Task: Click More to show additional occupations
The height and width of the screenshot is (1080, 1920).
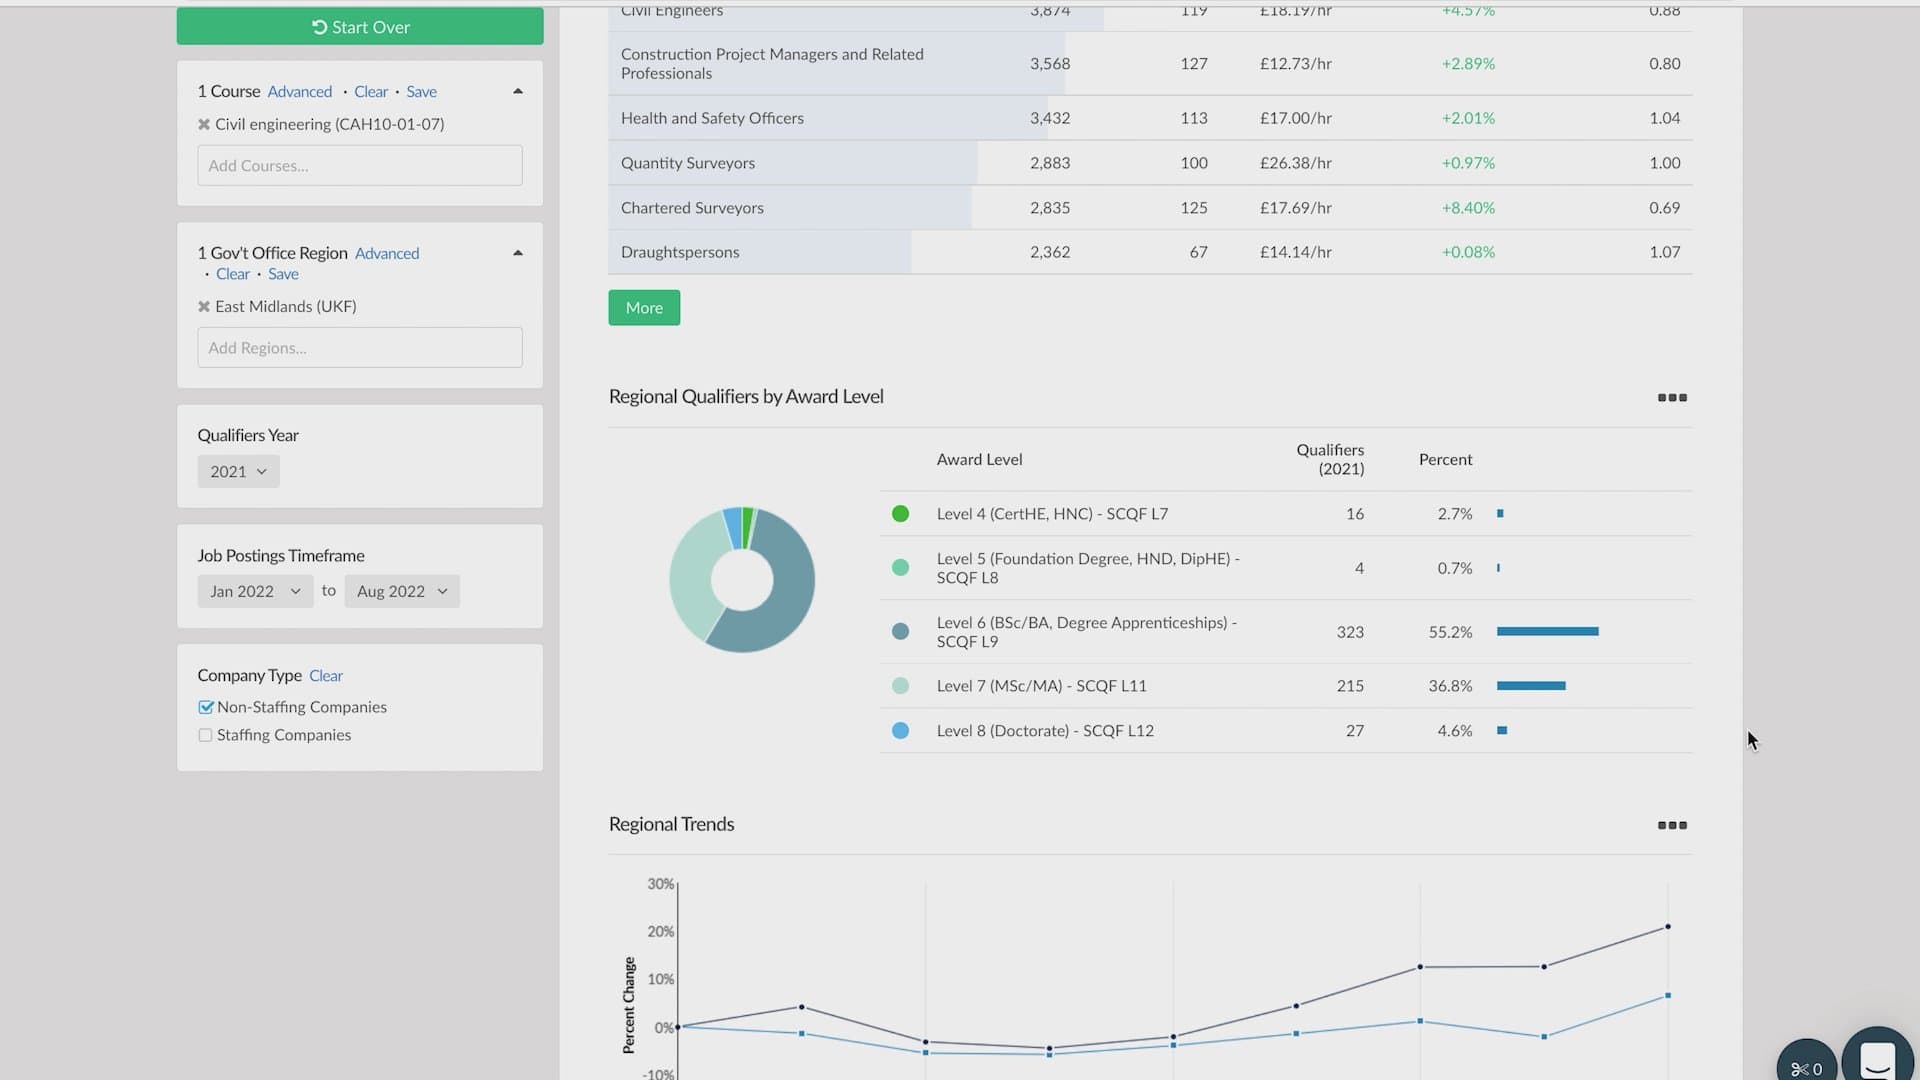Action: click(x=643, y=307)
